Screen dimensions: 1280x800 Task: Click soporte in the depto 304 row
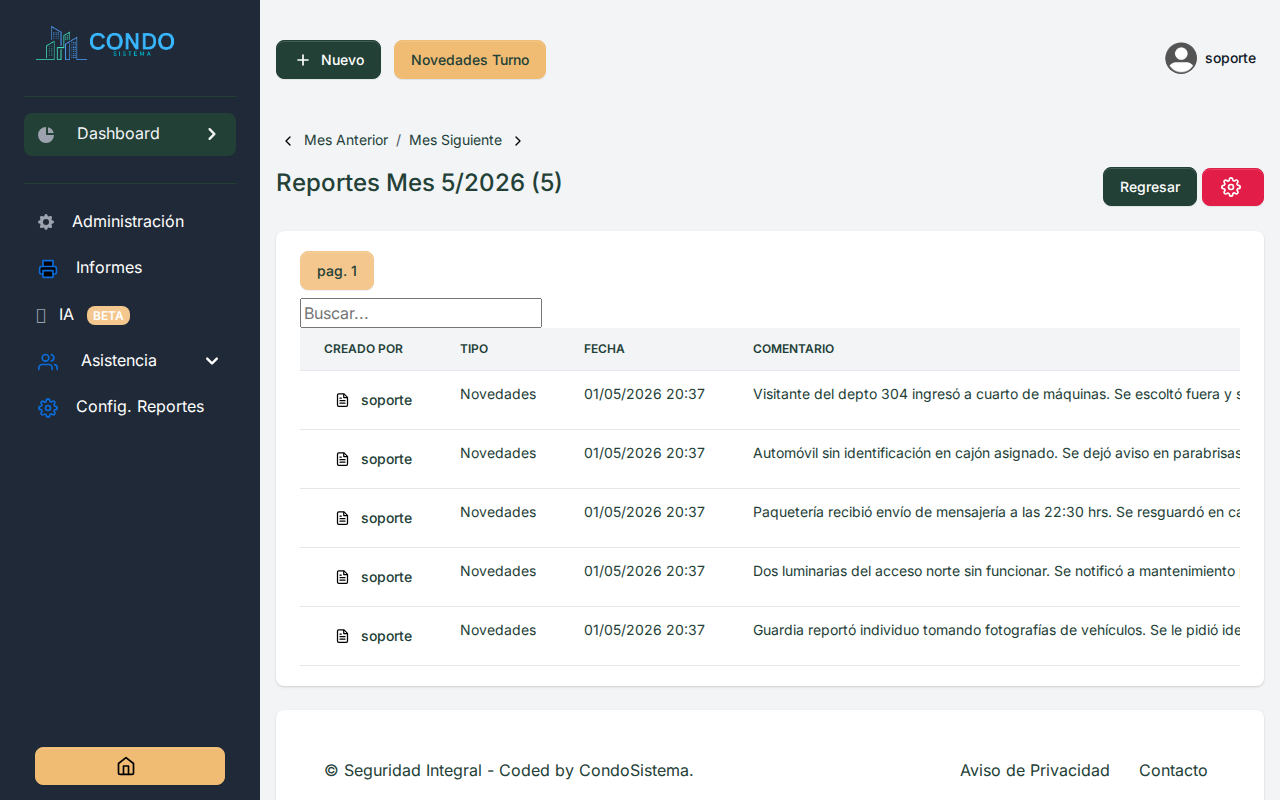pos(386,400)
